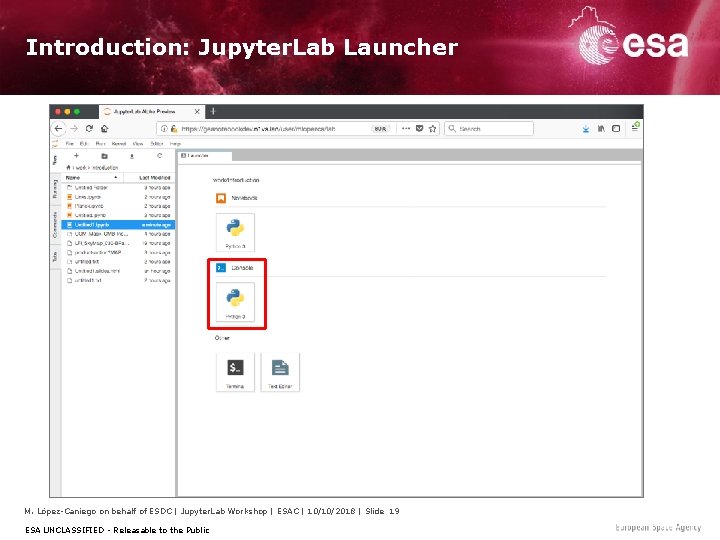Switch to the Running sidebar tab
720x540 pixels.
click(x=55, y=189)
